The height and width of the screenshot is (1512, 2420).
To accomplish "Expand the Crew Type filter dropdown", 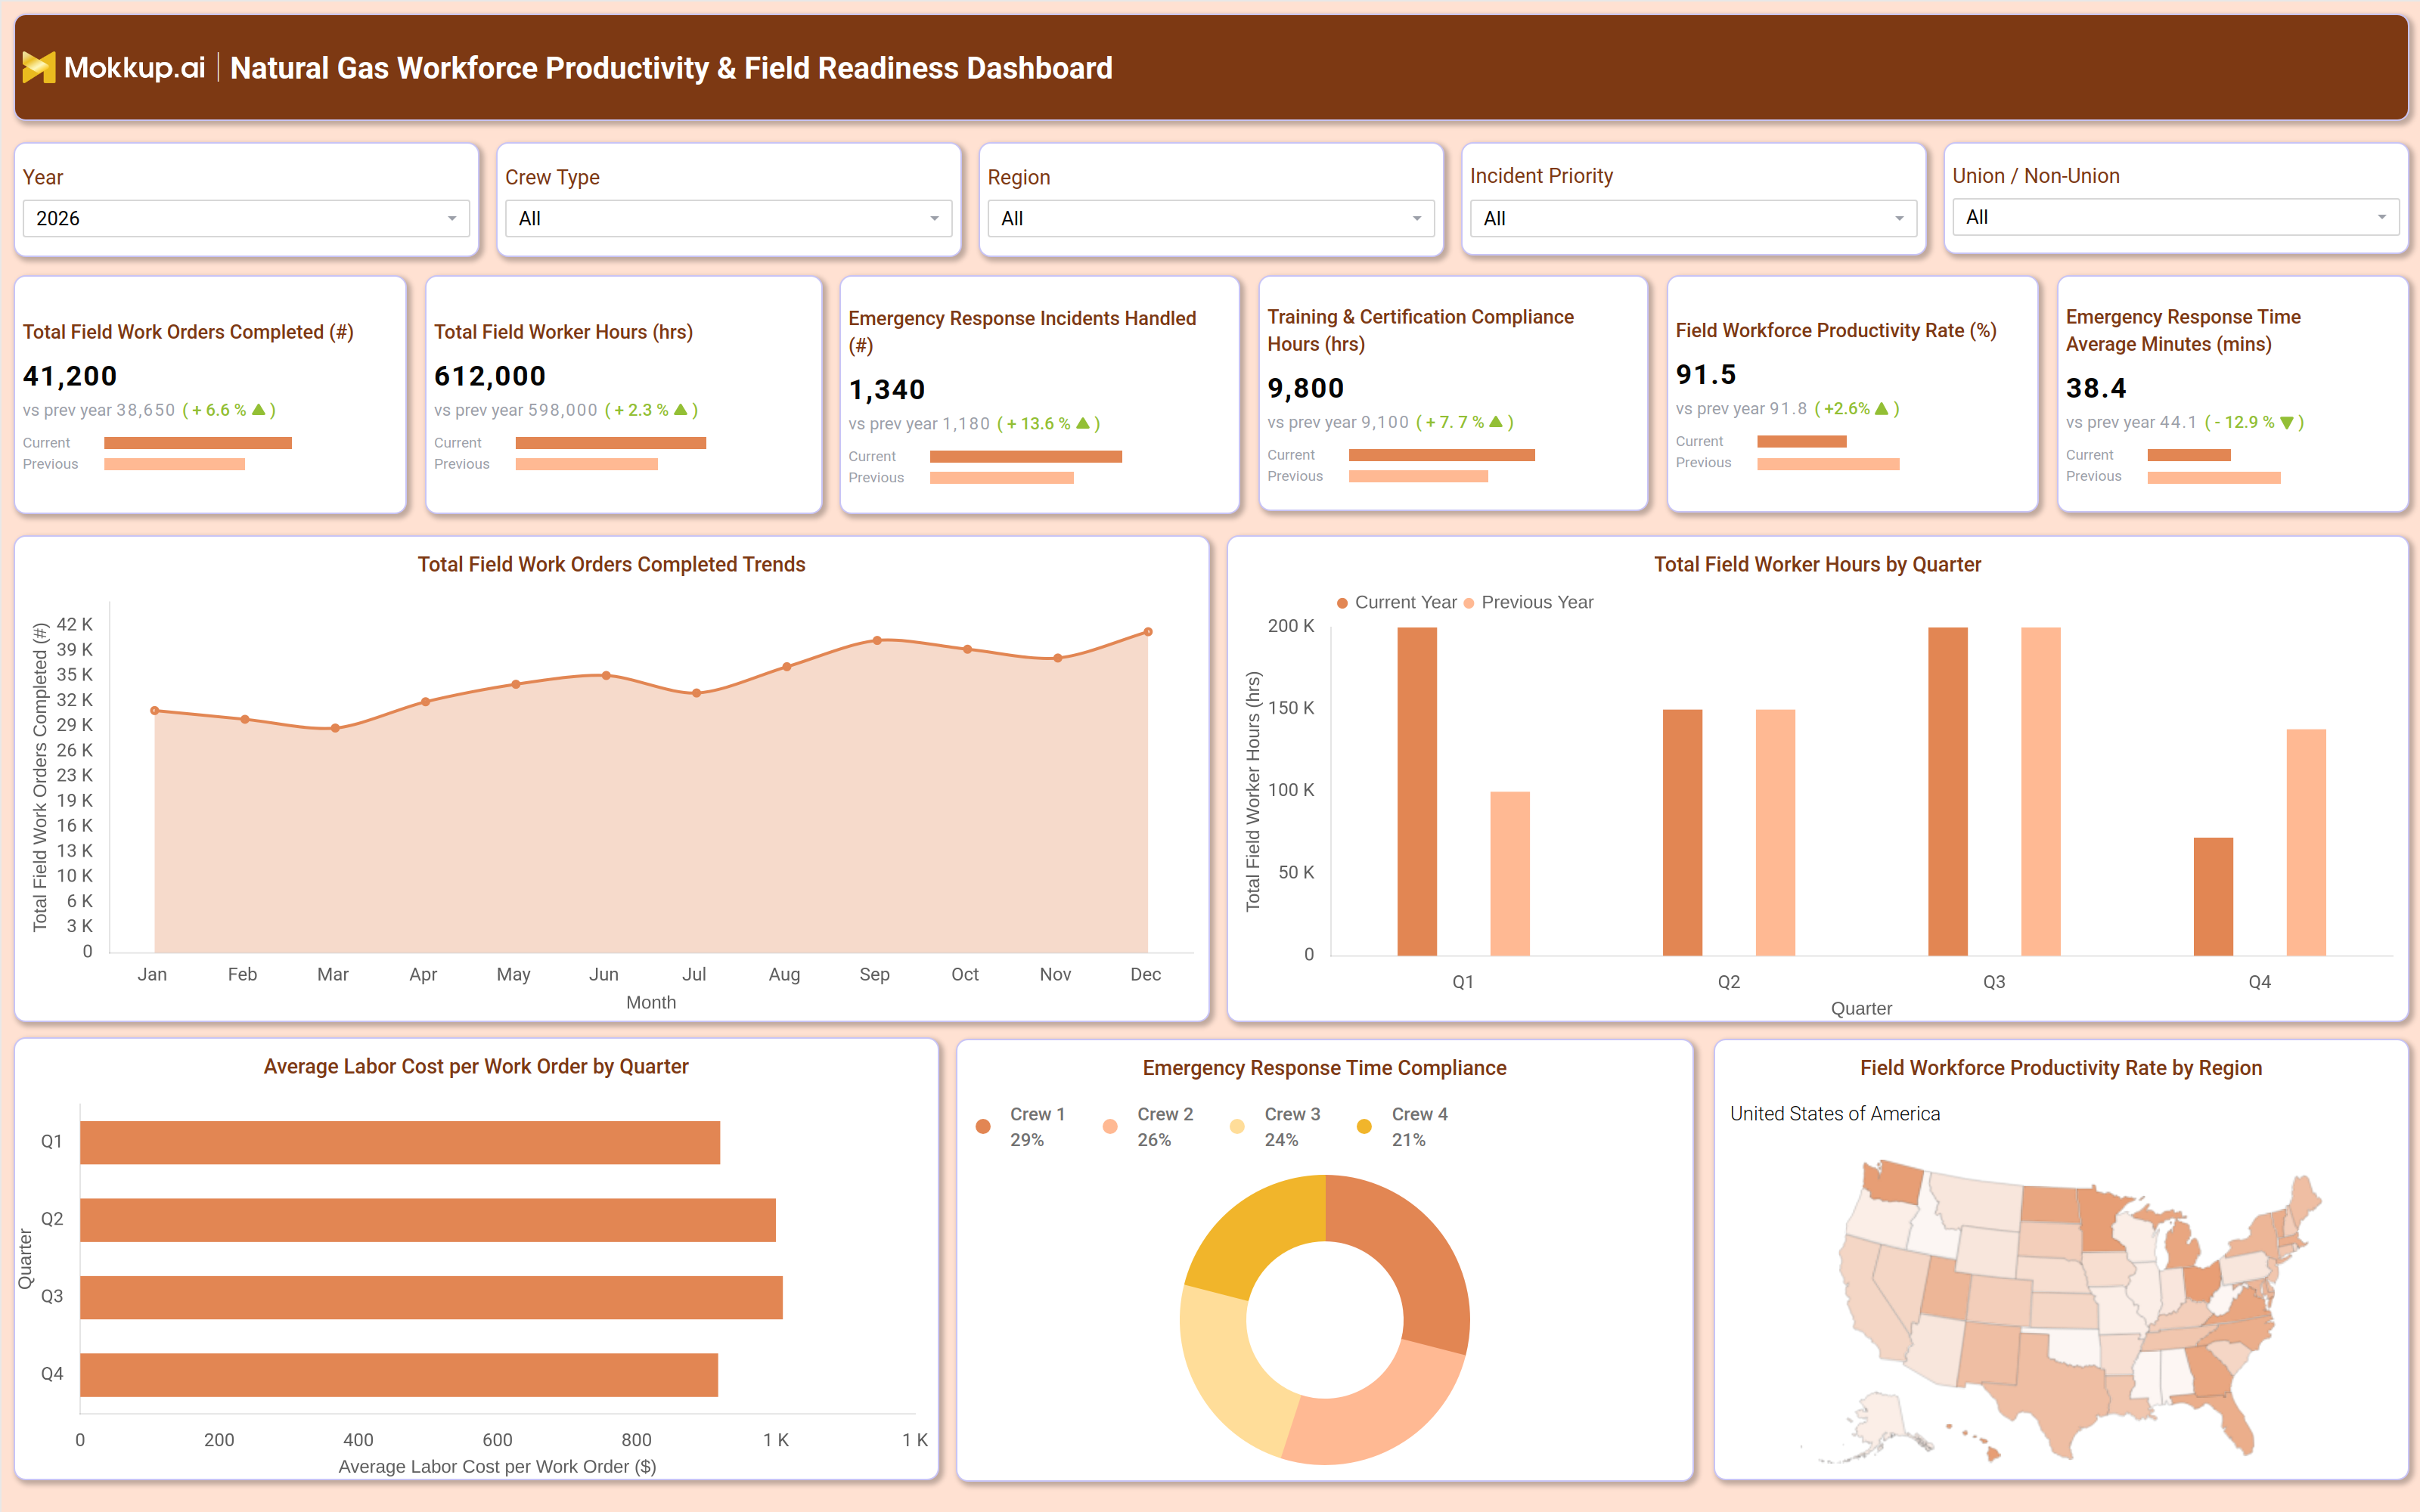I will point(728,218).
